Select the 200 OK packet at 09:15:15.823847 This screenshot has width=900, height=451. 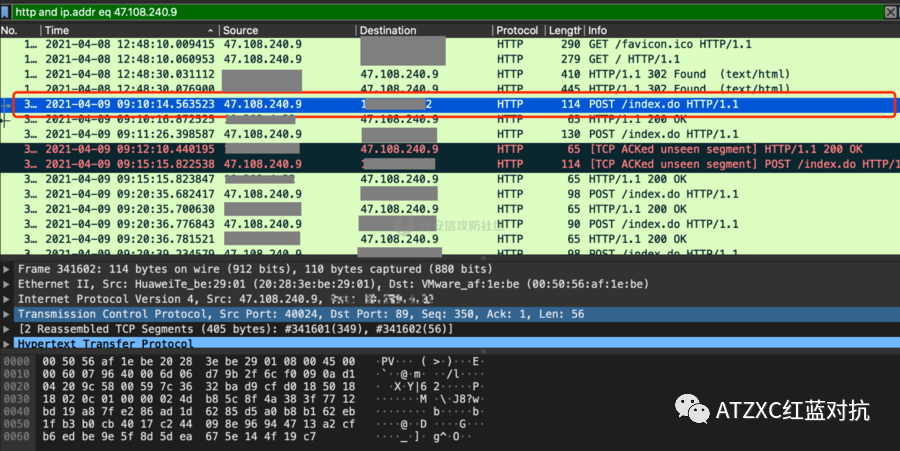pos(450,179)
